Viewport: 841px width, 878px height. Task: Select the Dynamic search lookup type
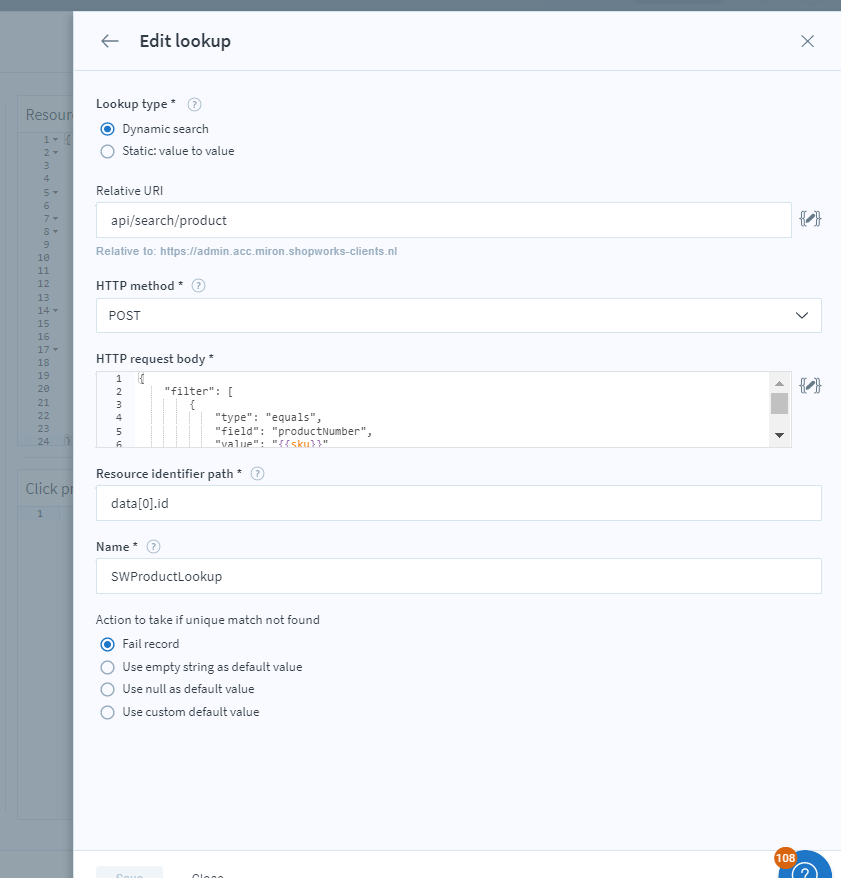tap(108, 129)
